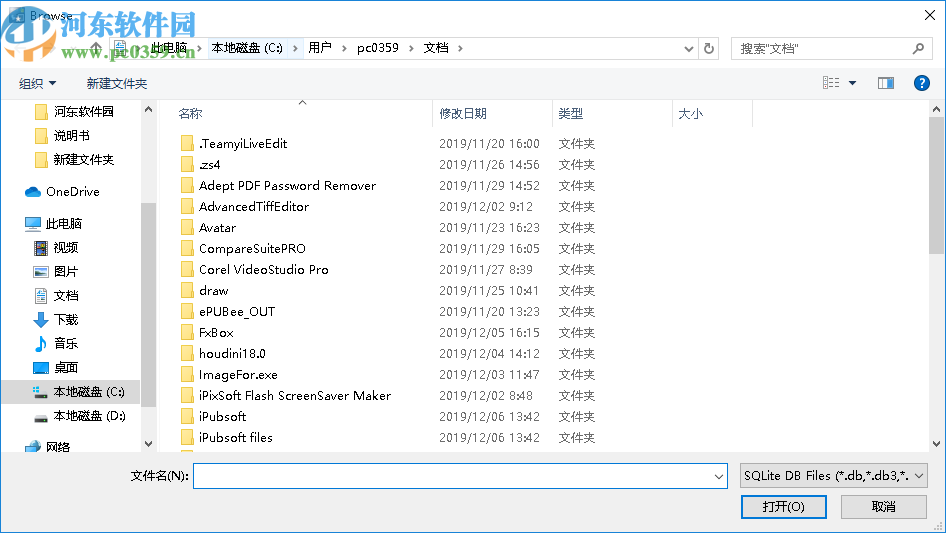Select 图片 pictures in sidebar

tap(56, 272)
